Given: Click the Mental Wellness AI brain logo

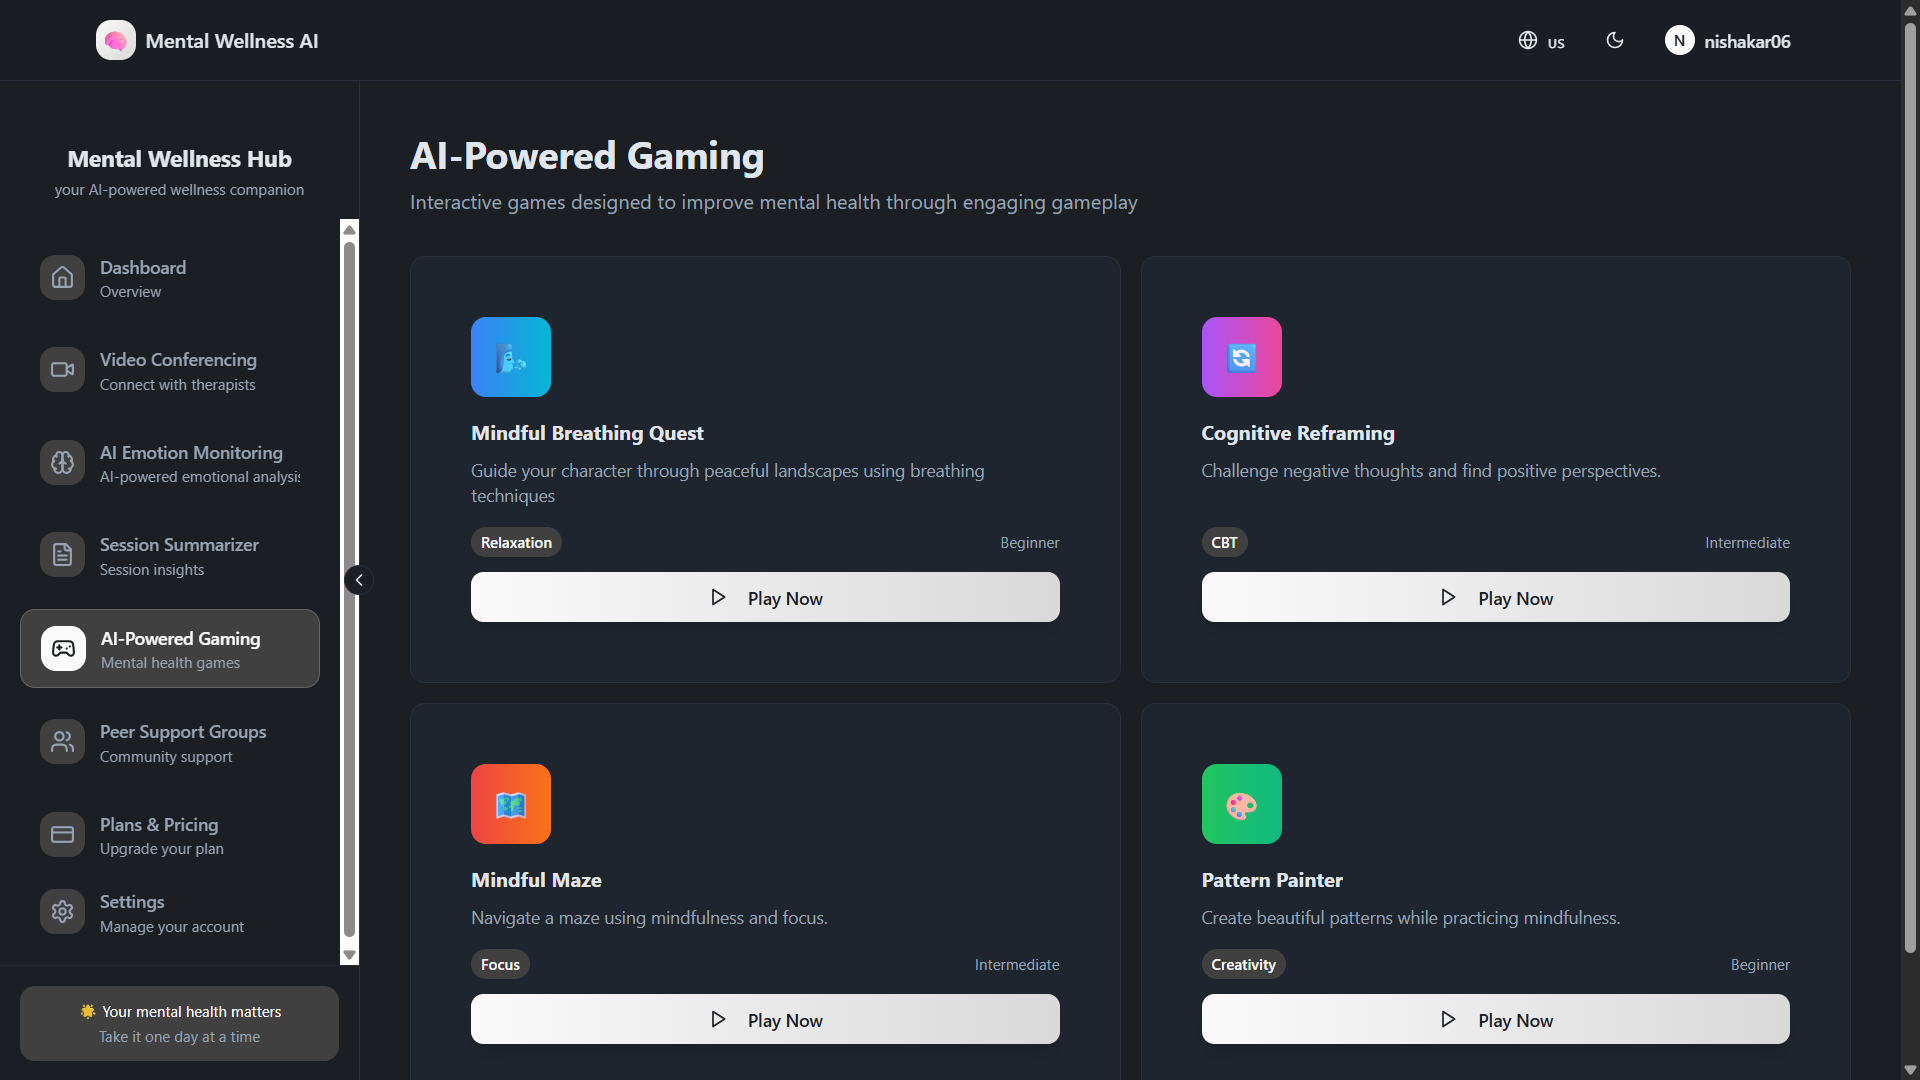Looking at the screenshot, I should pyautogui.click(x=115, y=41).
